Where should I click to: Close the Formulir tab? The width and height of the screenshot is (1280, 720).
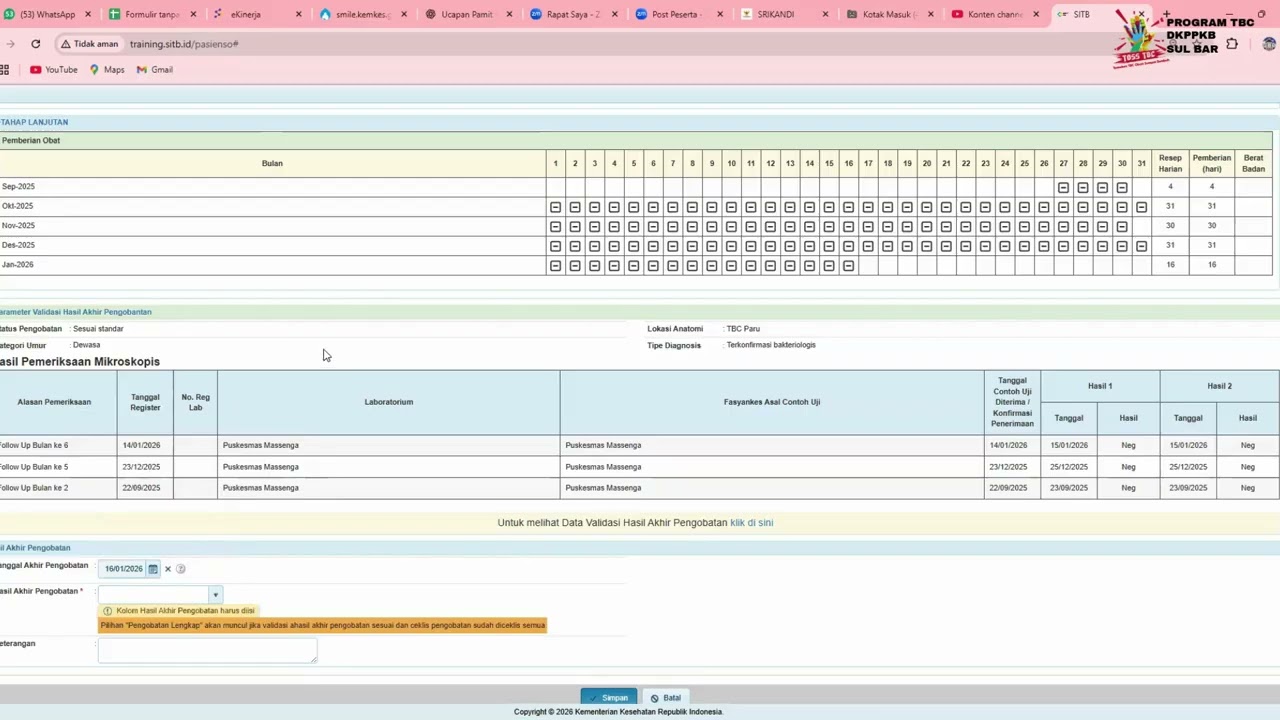point(193,15)
